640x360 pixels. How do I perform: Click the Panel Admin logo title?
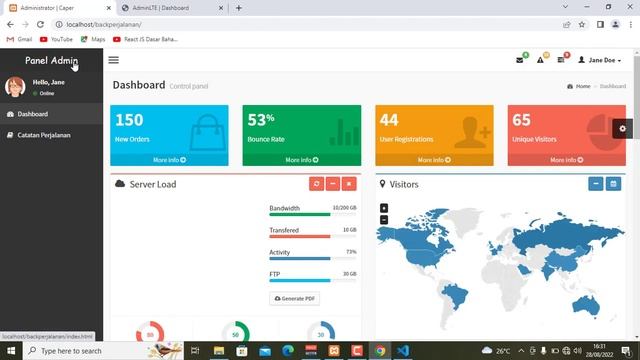pyautogui.click(x=51, y=60)
